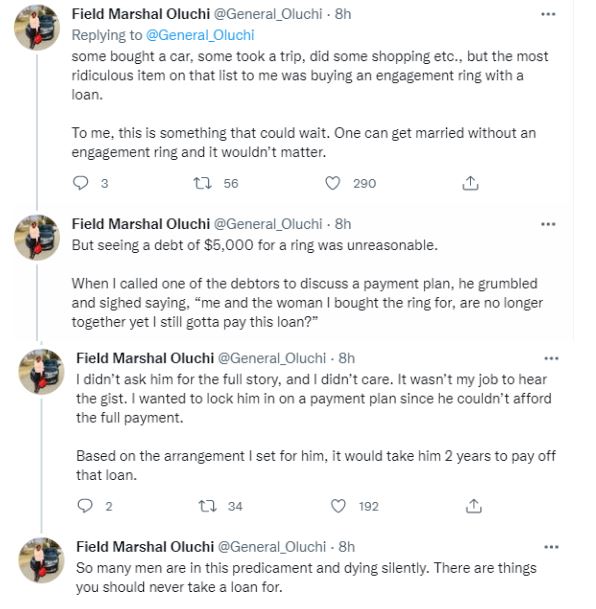596x609 pixels.
Task: Open more options on payment plan tweet
Action: (551, 358)
